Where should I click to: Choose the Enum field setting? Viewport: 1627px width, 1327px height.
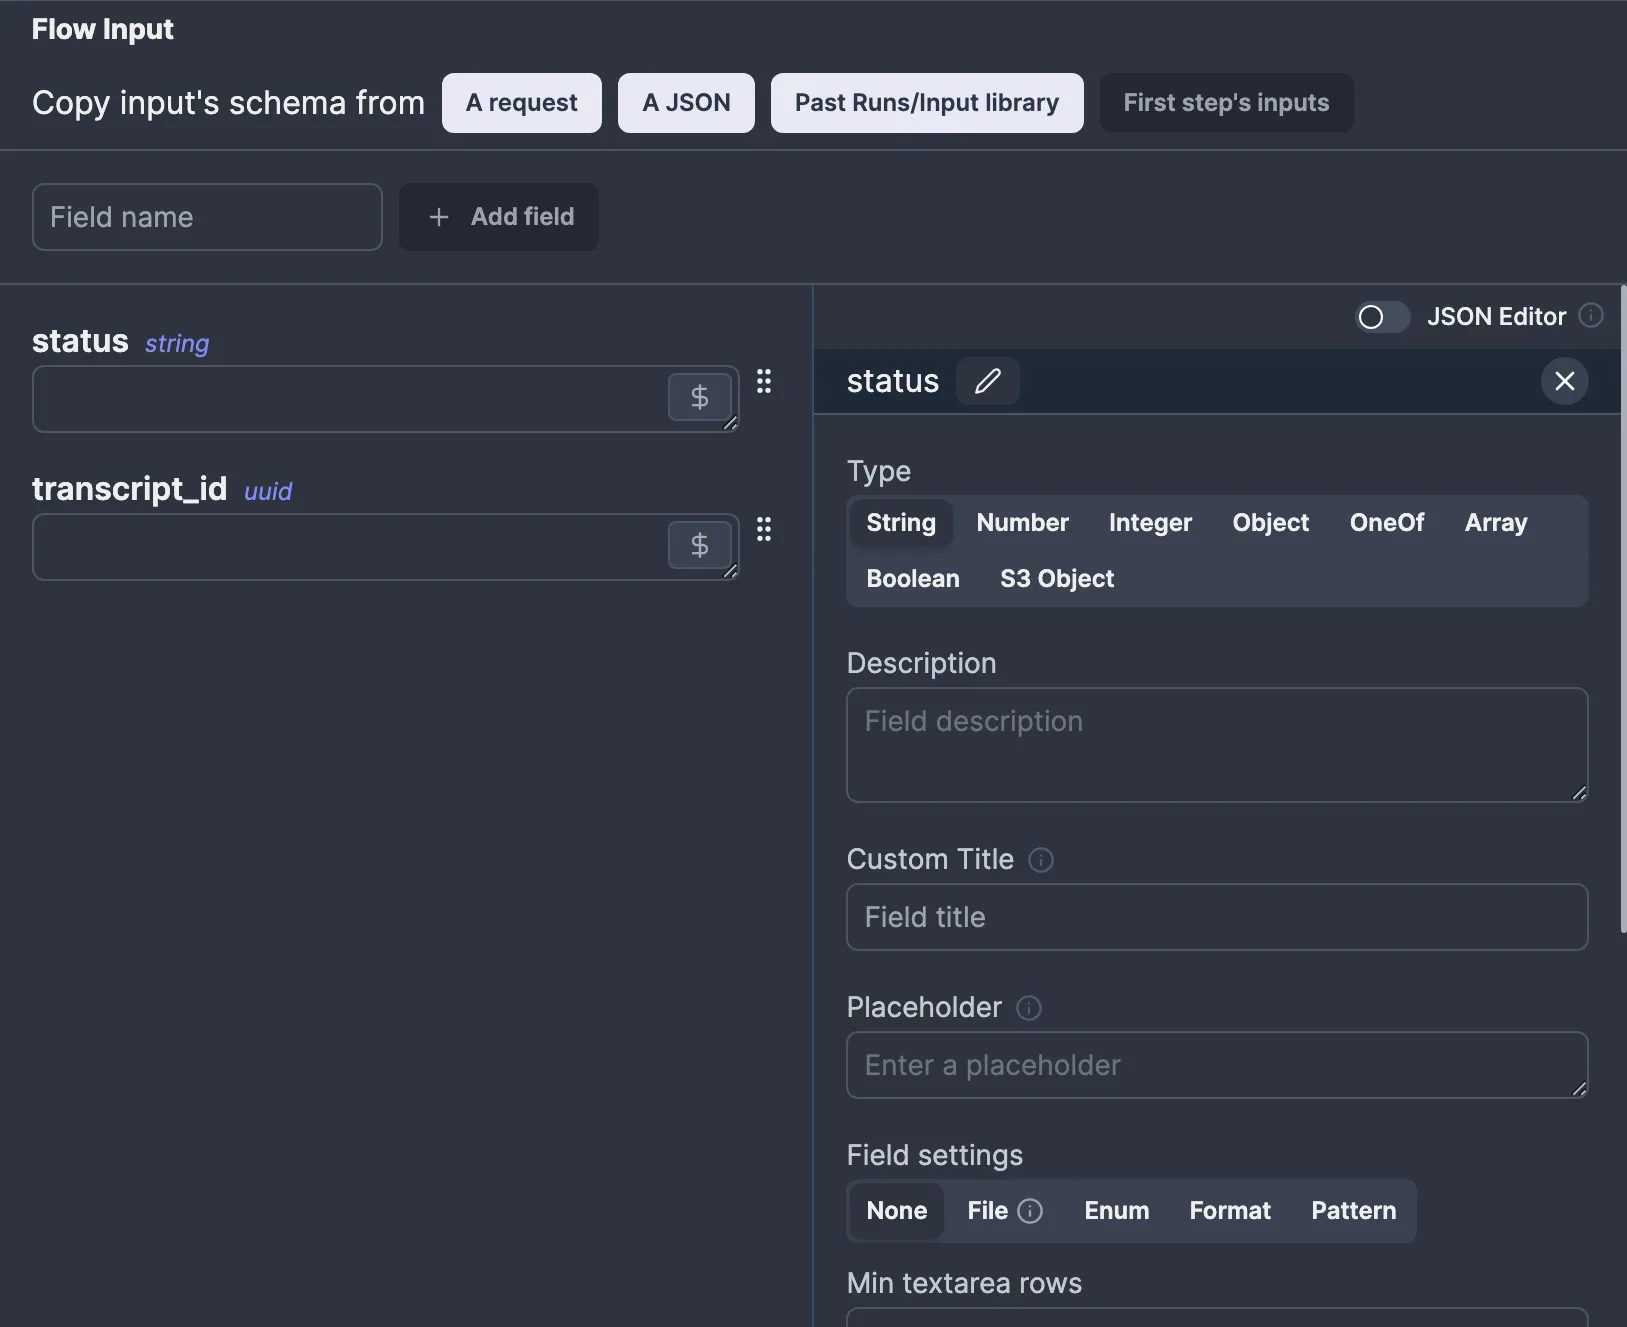pos(1116,1211)
